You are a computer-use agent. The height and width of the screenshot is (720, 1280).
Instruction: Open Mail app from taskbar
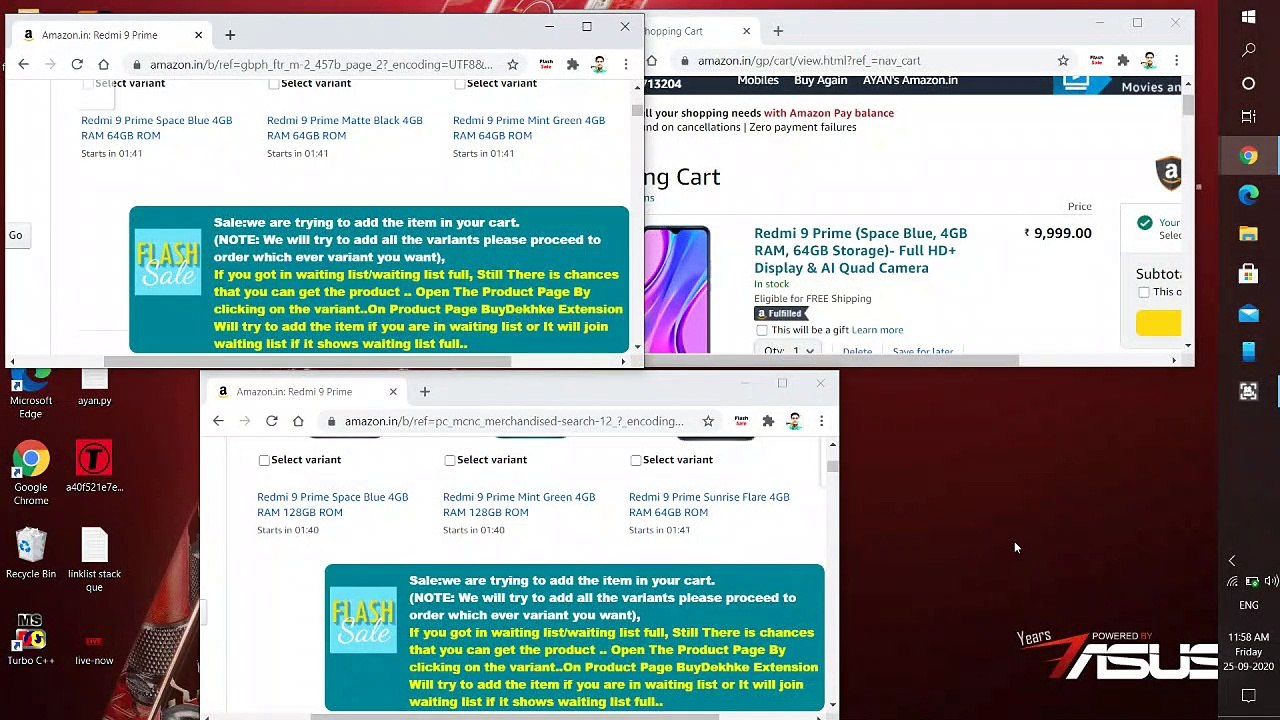tap(1248, 313)
